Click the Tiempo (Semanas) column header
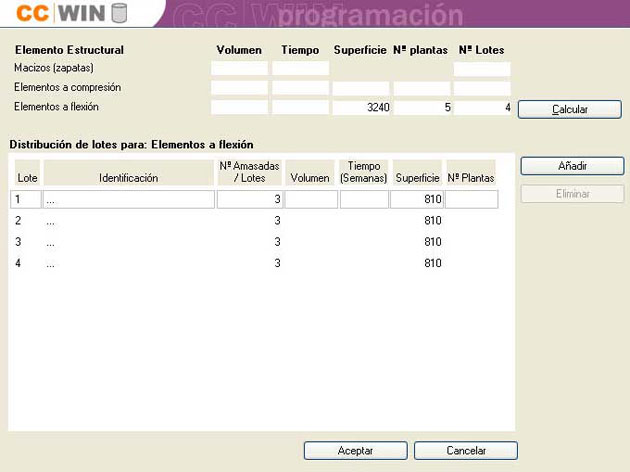630x472 pixels. 364,172
